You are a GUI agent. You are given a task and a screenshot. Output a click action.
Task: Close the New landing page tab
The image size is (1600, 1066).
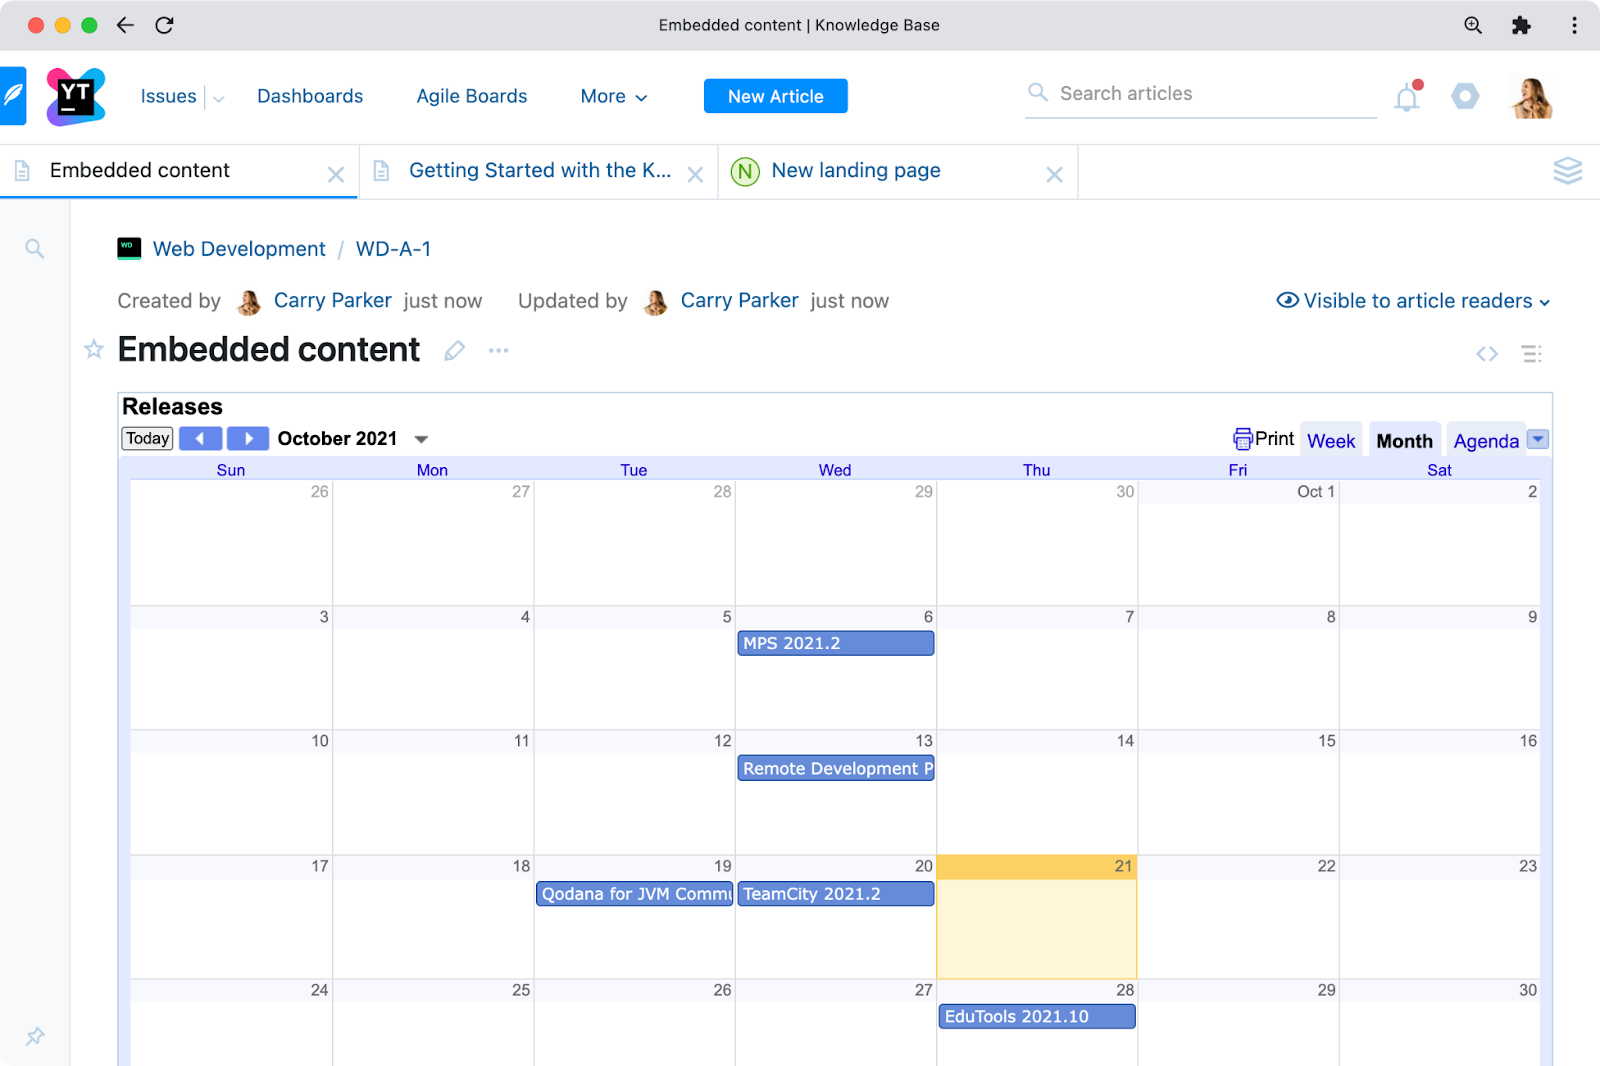click(x=1054, y=175)
